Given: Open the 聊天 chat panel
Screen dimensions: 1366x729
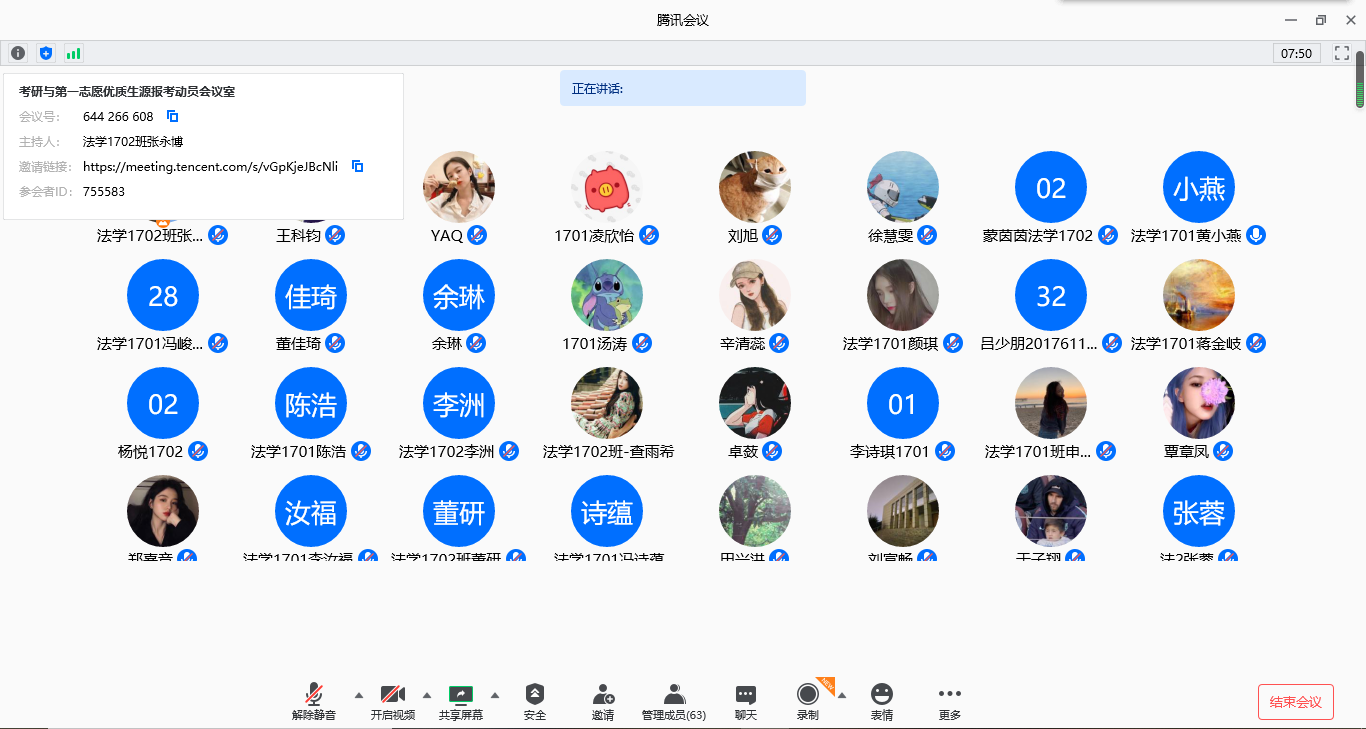Looking at the screenshot, I should pyautogui.click(x=746, y=702).
